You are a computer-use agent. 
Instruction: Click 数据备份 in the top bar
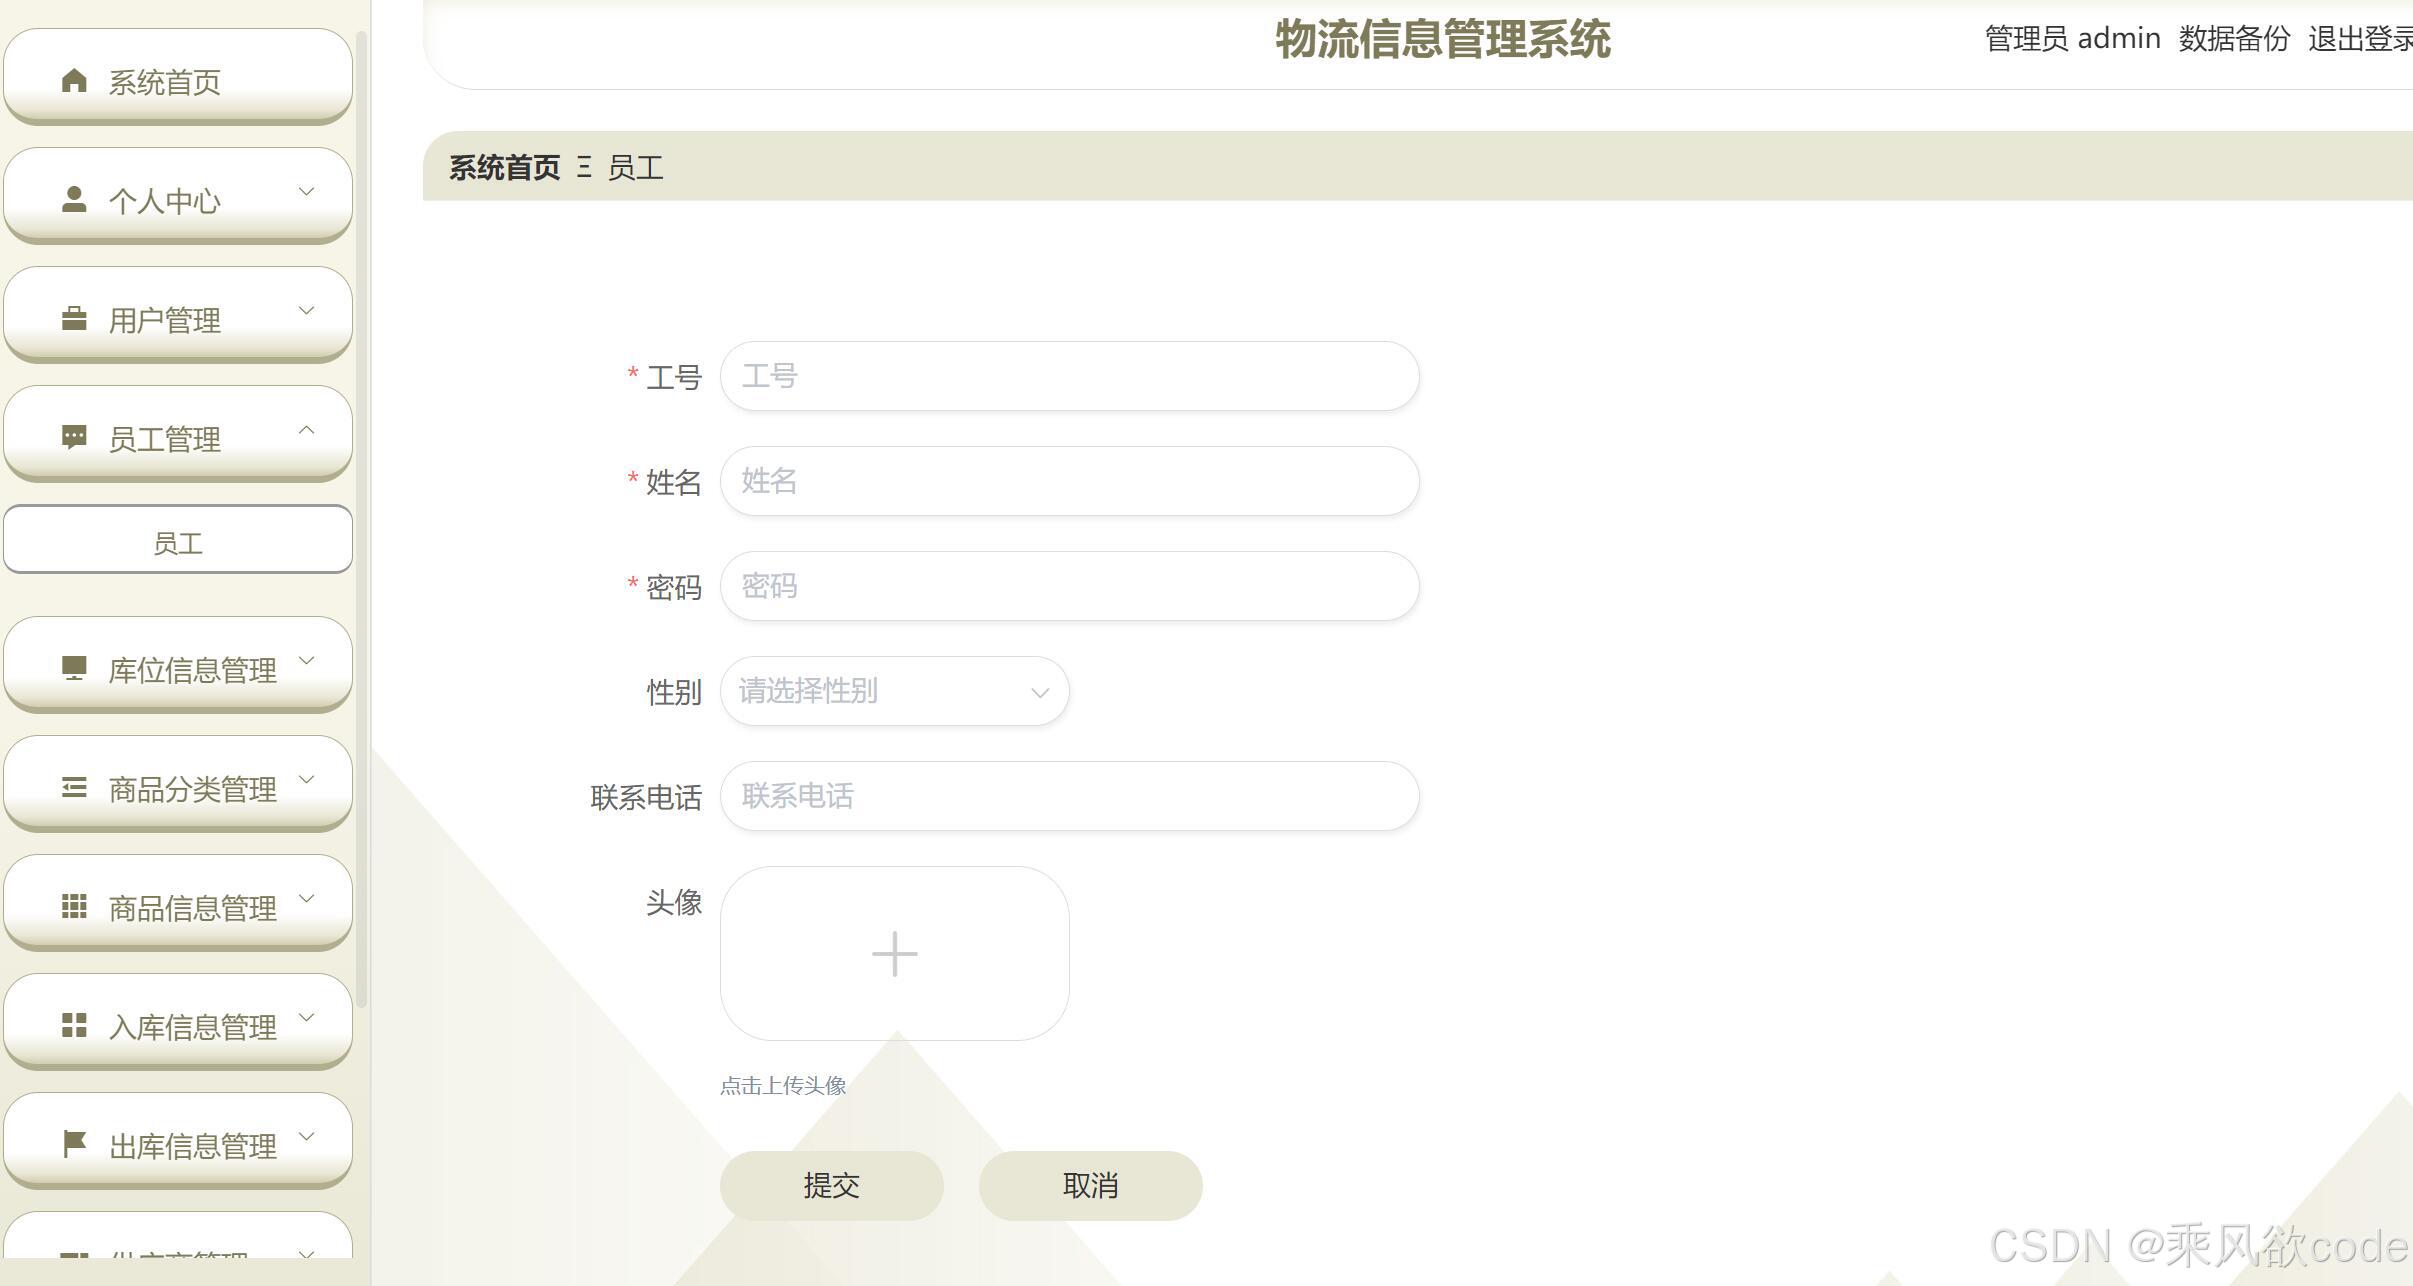[2235, 38]
